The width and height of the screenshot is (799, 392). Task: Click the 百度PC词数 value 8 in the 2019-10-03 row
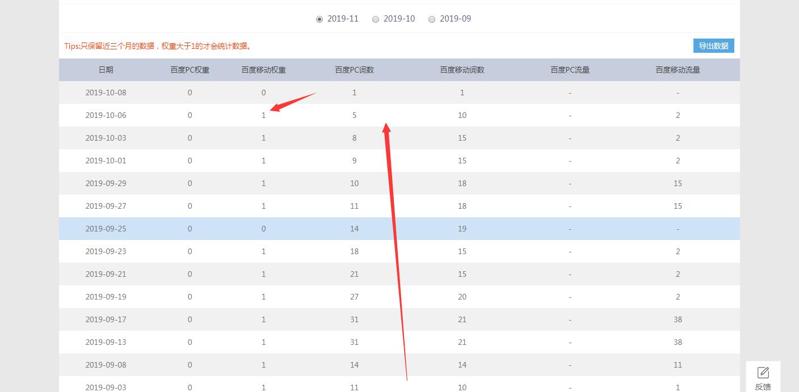tap(354, 138)
